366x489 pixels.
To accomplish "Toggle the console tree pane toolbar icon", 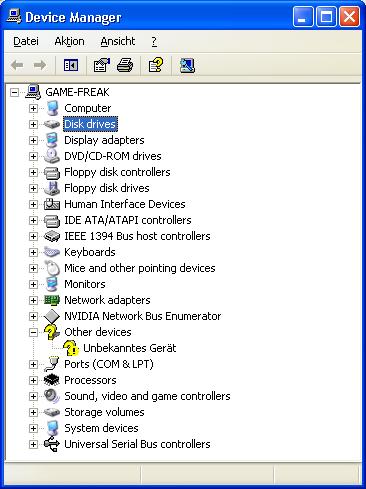I will 71,65.
